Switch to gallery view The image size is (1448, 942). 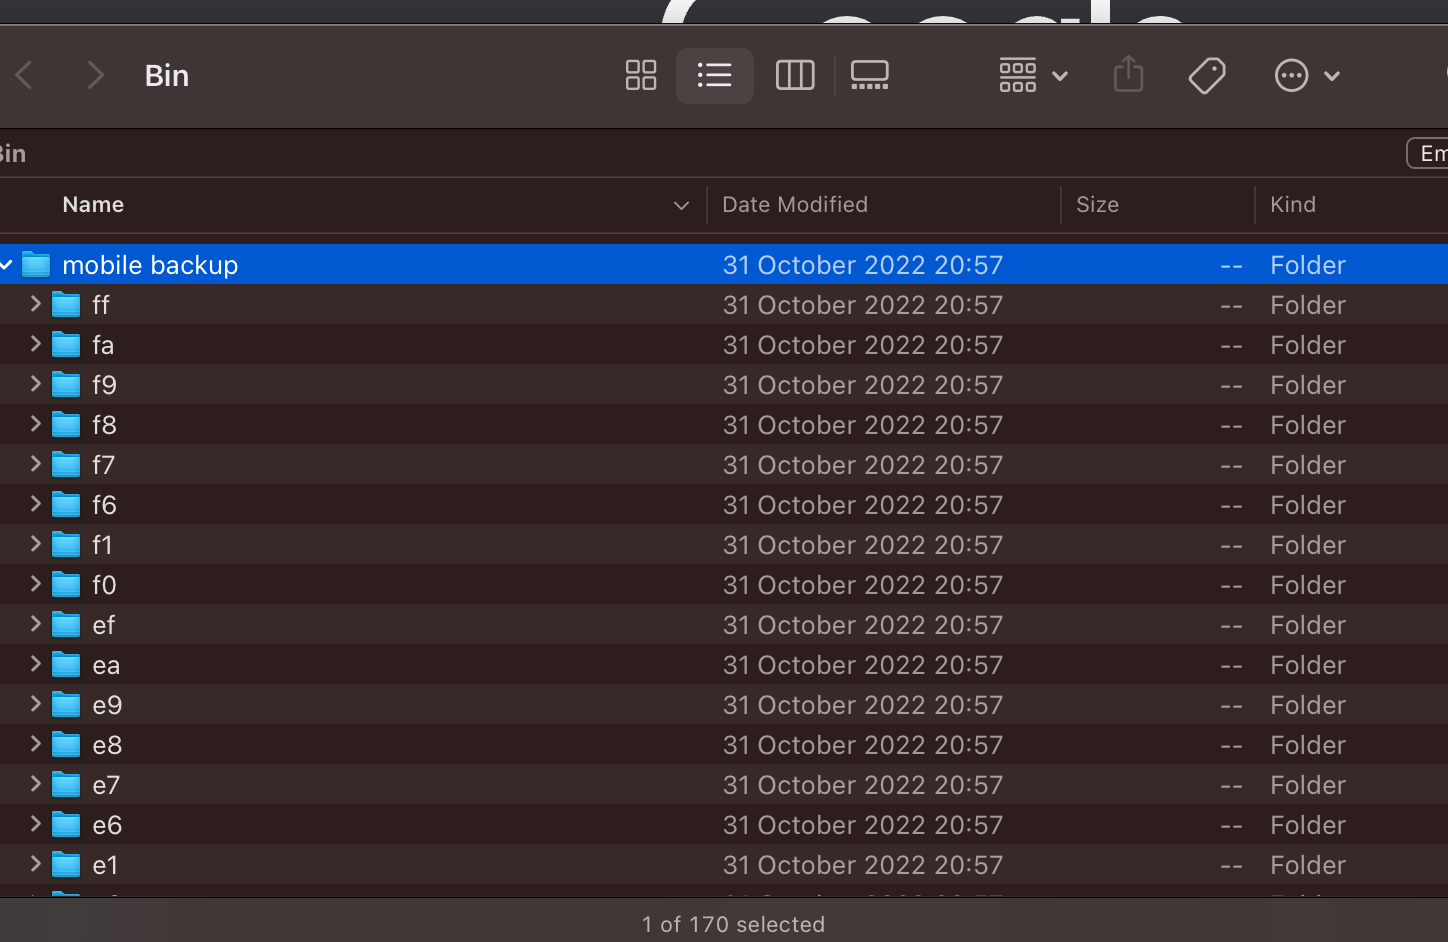click(x=869, y=75)
